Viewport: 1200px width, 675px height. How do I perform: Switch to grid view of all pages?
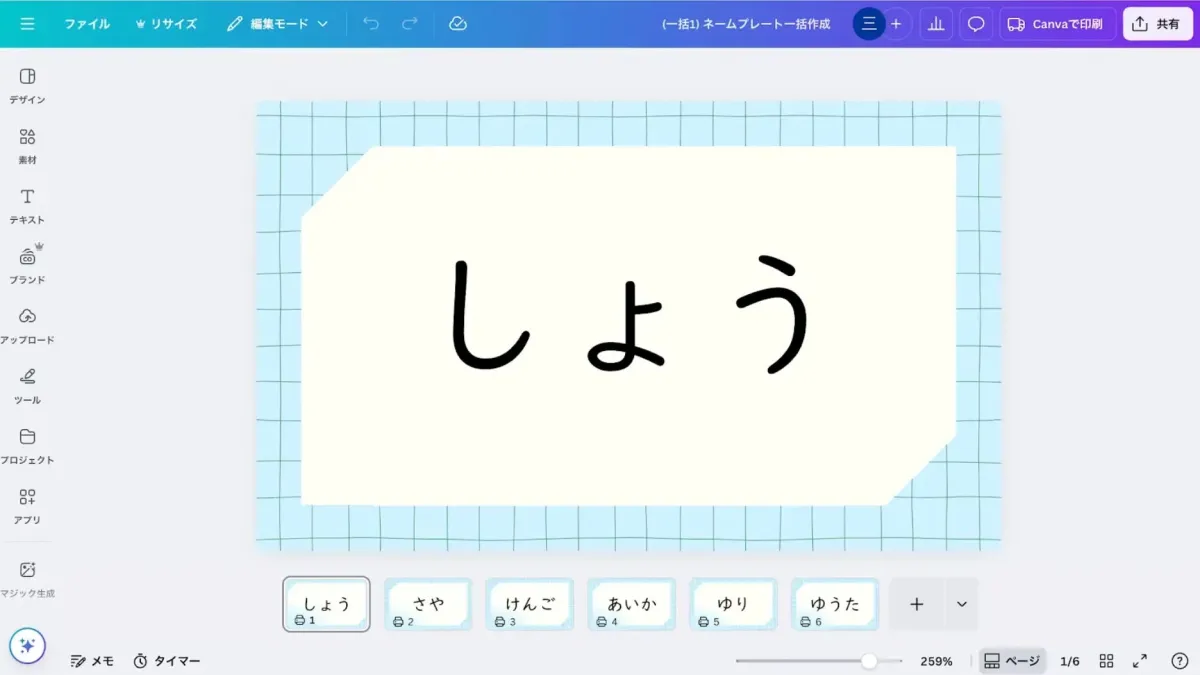1106,660
